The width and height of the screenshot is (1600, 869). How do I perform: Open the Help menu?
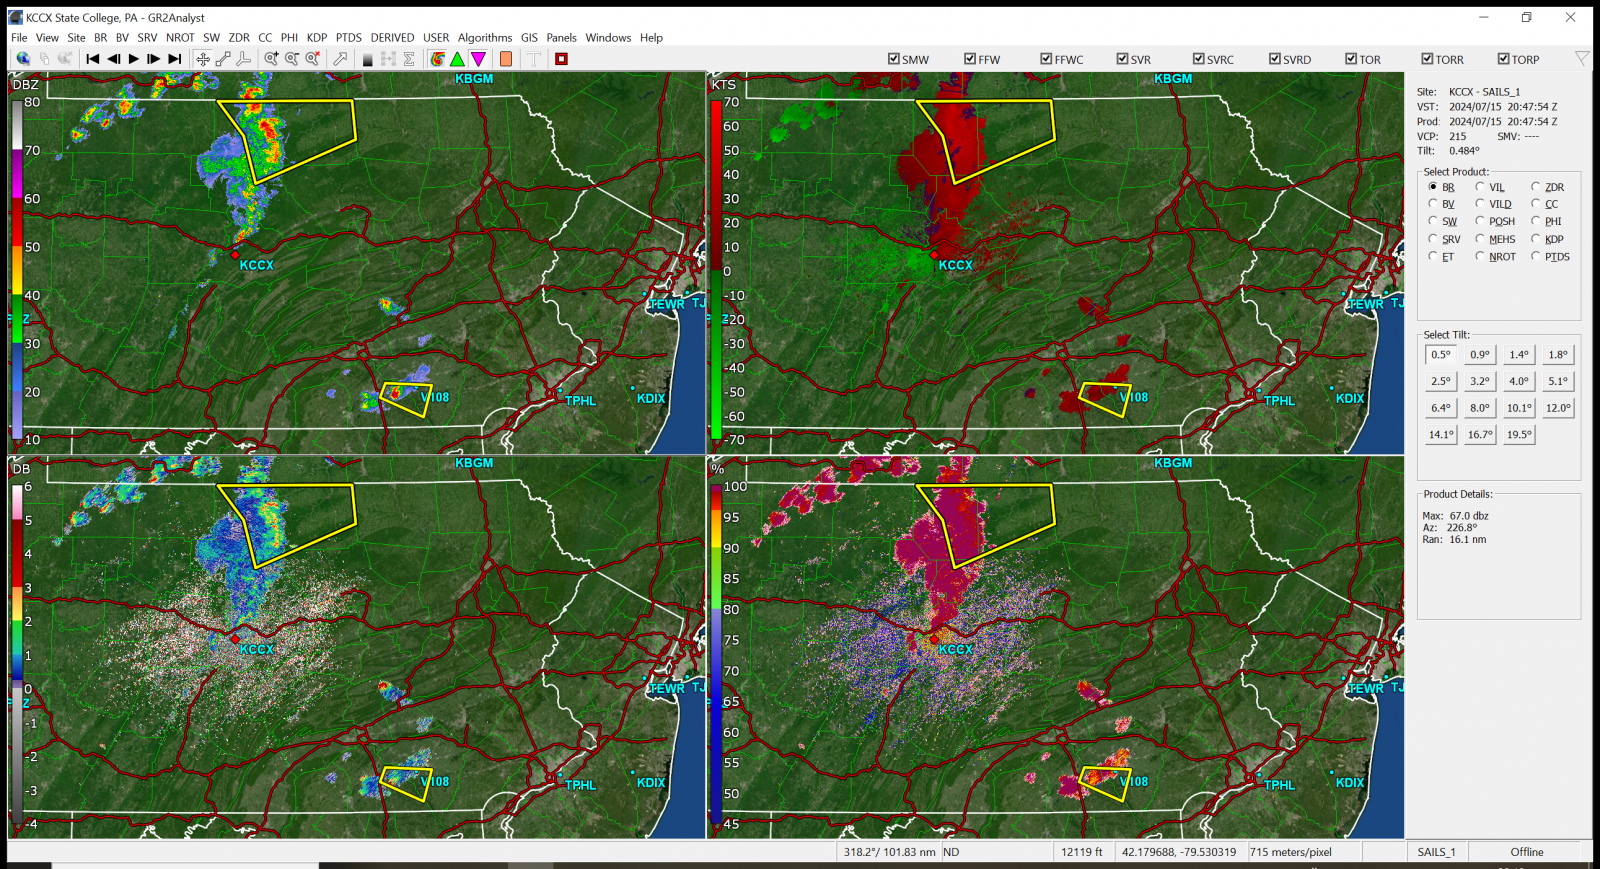(x=651, y=38)
